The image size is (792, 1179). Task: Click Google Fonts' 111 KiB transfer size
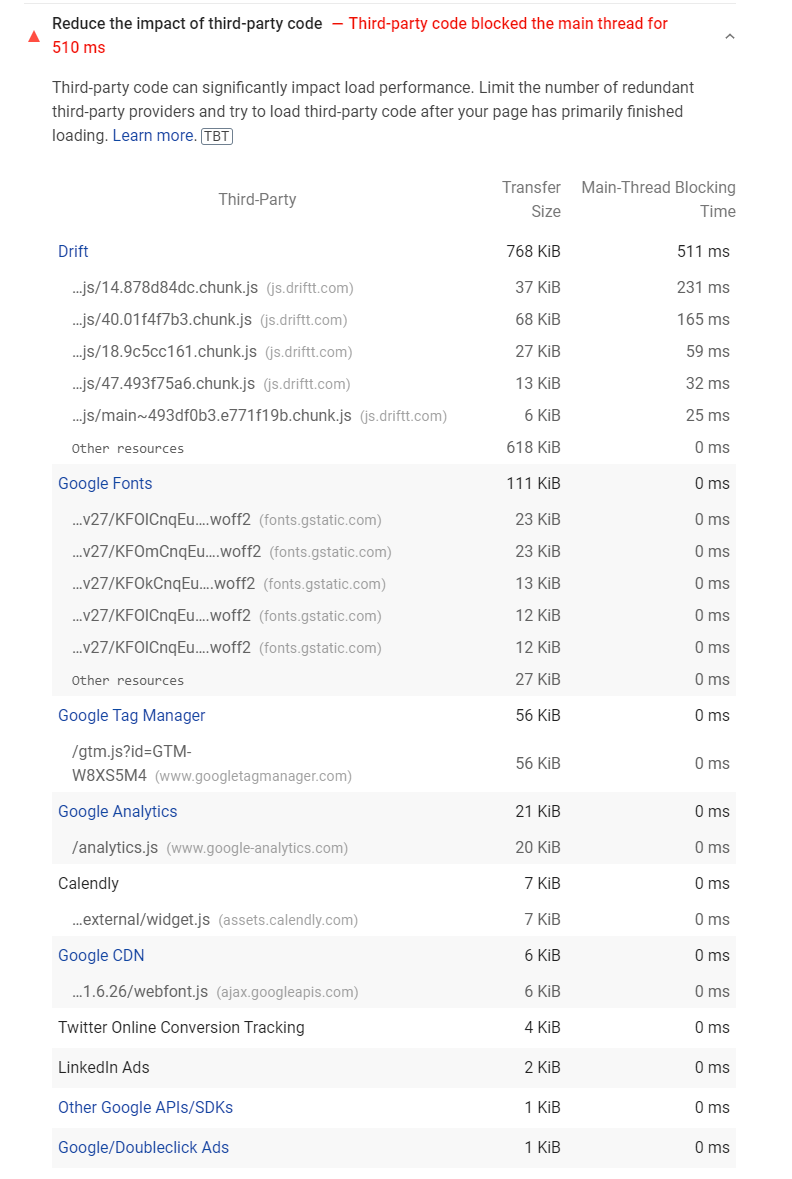pos(533,484)
